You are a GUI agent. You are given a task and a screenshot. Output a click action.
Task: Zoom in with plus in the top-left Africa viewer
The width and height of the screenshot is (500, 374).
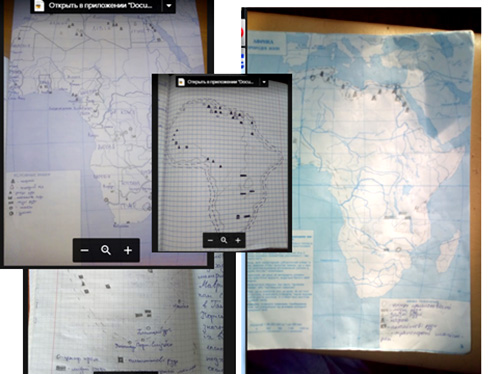point(128,250)
